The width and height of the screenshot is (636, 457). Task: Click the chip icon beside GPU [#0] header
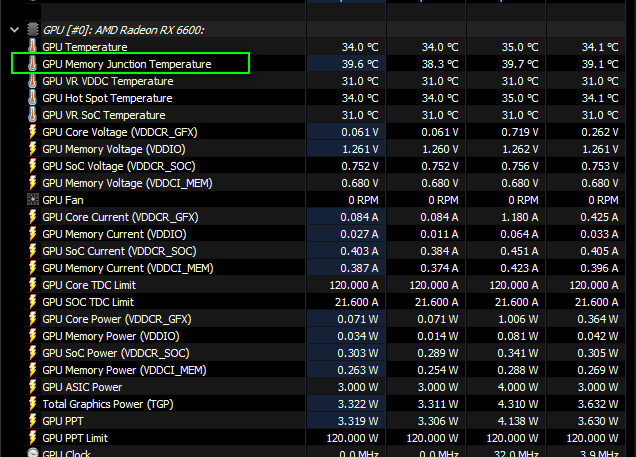tap(32, 30)
